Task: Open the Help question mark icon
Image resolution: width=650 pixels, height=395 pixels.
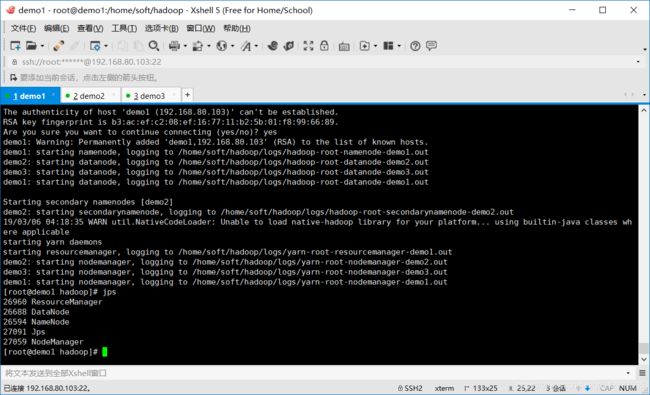Action: point(415,46)
